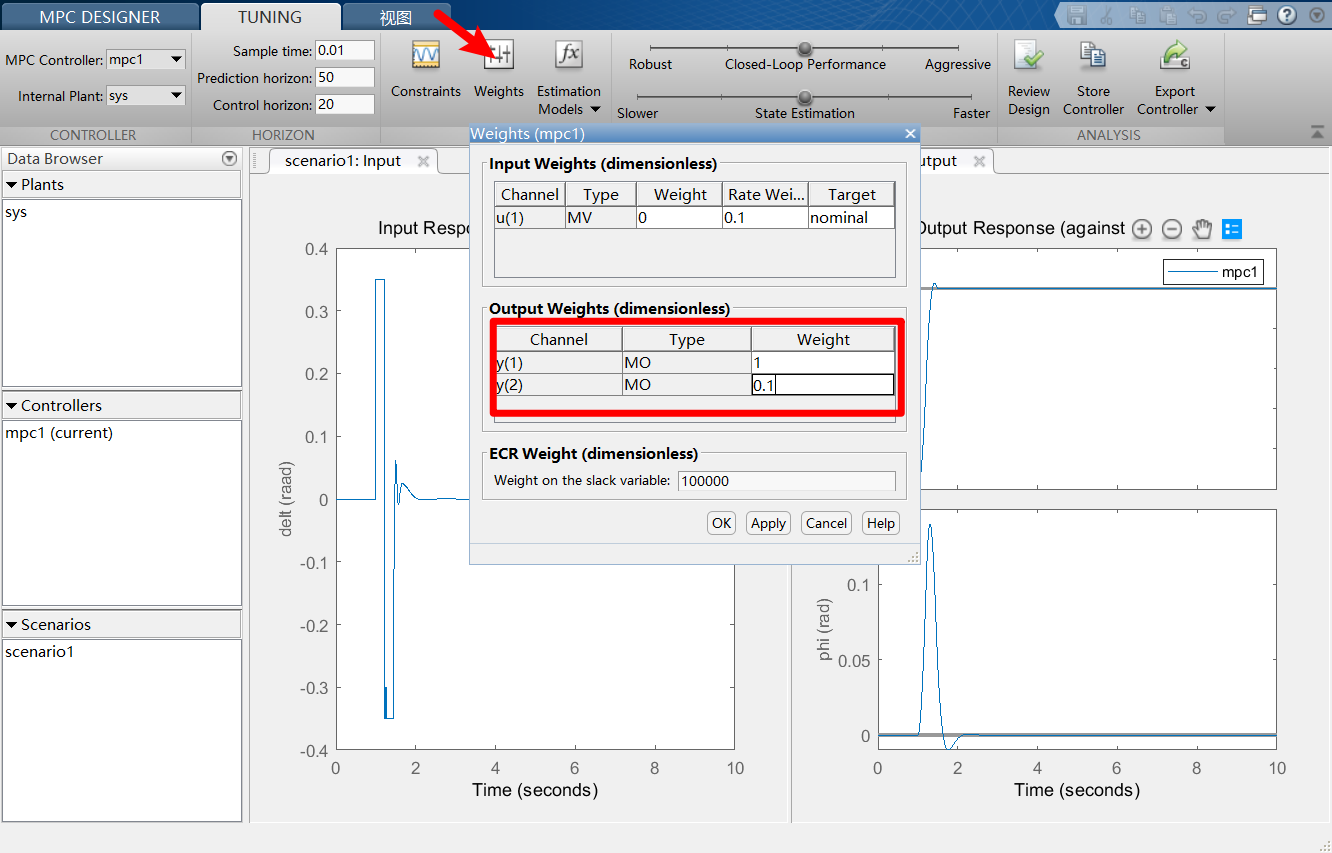1332x853 pixels.
Task: Adjust State Estimation slider handle
Action: [x=805, y=97]
